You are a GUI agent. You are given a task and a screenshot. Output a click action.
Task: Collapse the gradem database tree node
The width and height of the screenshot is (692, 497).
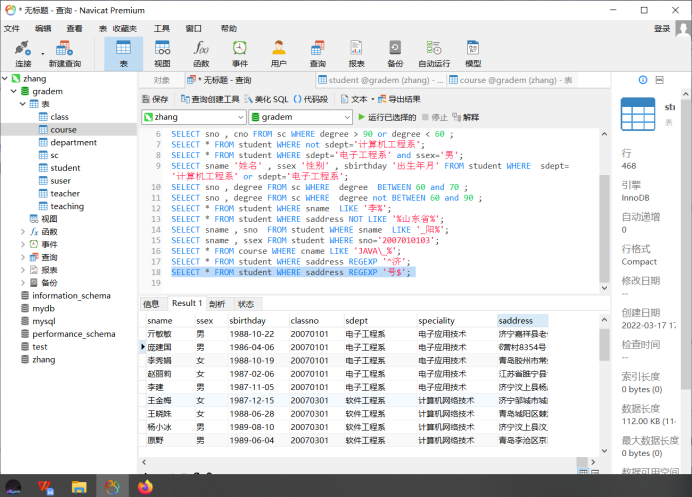pos(14,91)
